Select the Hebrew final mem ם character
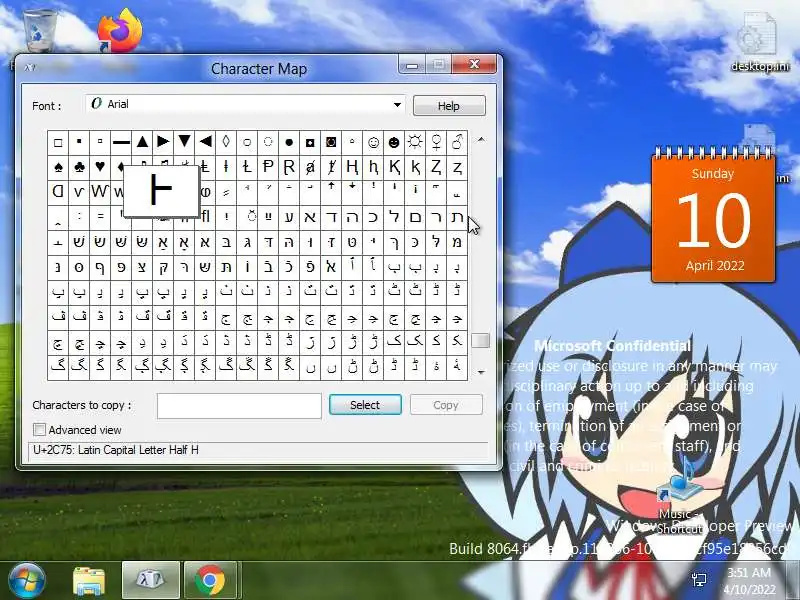Viewport: 800px width, 600px height. coord(415,217)
